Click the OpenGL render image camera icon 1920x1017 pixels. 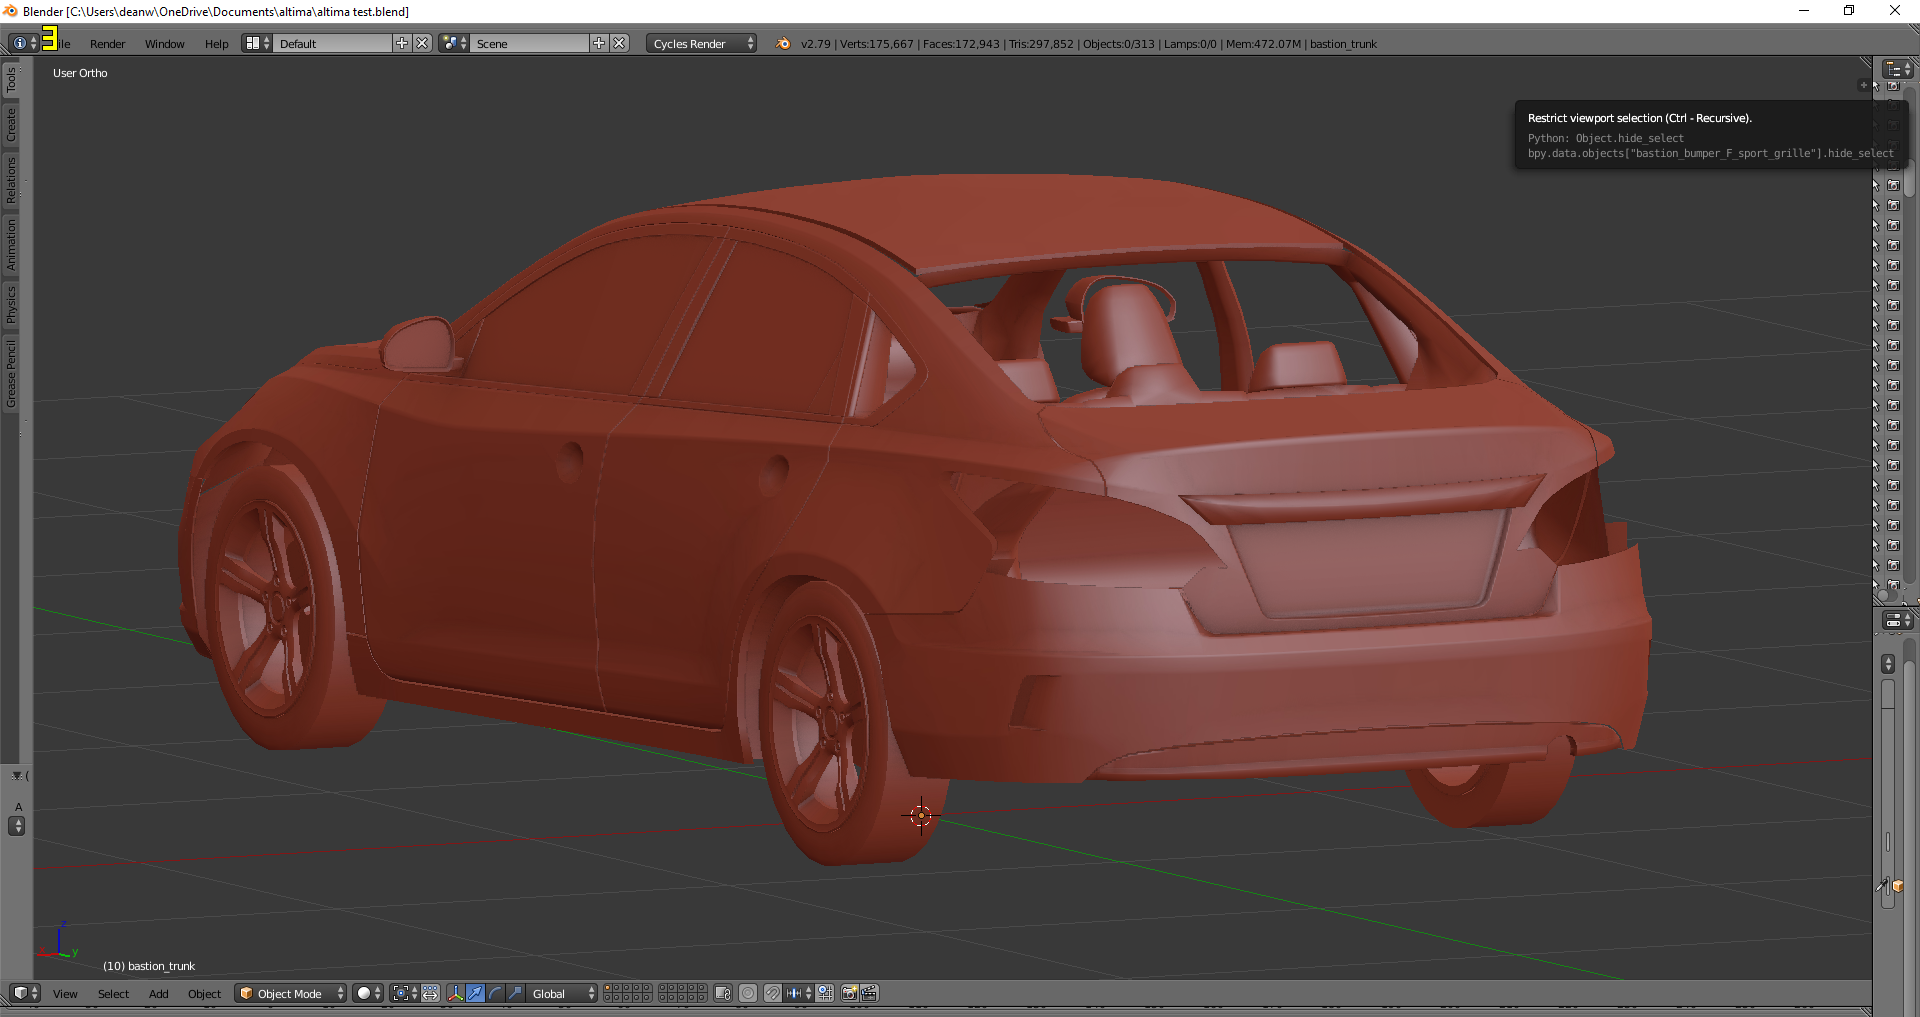[849, 993]
